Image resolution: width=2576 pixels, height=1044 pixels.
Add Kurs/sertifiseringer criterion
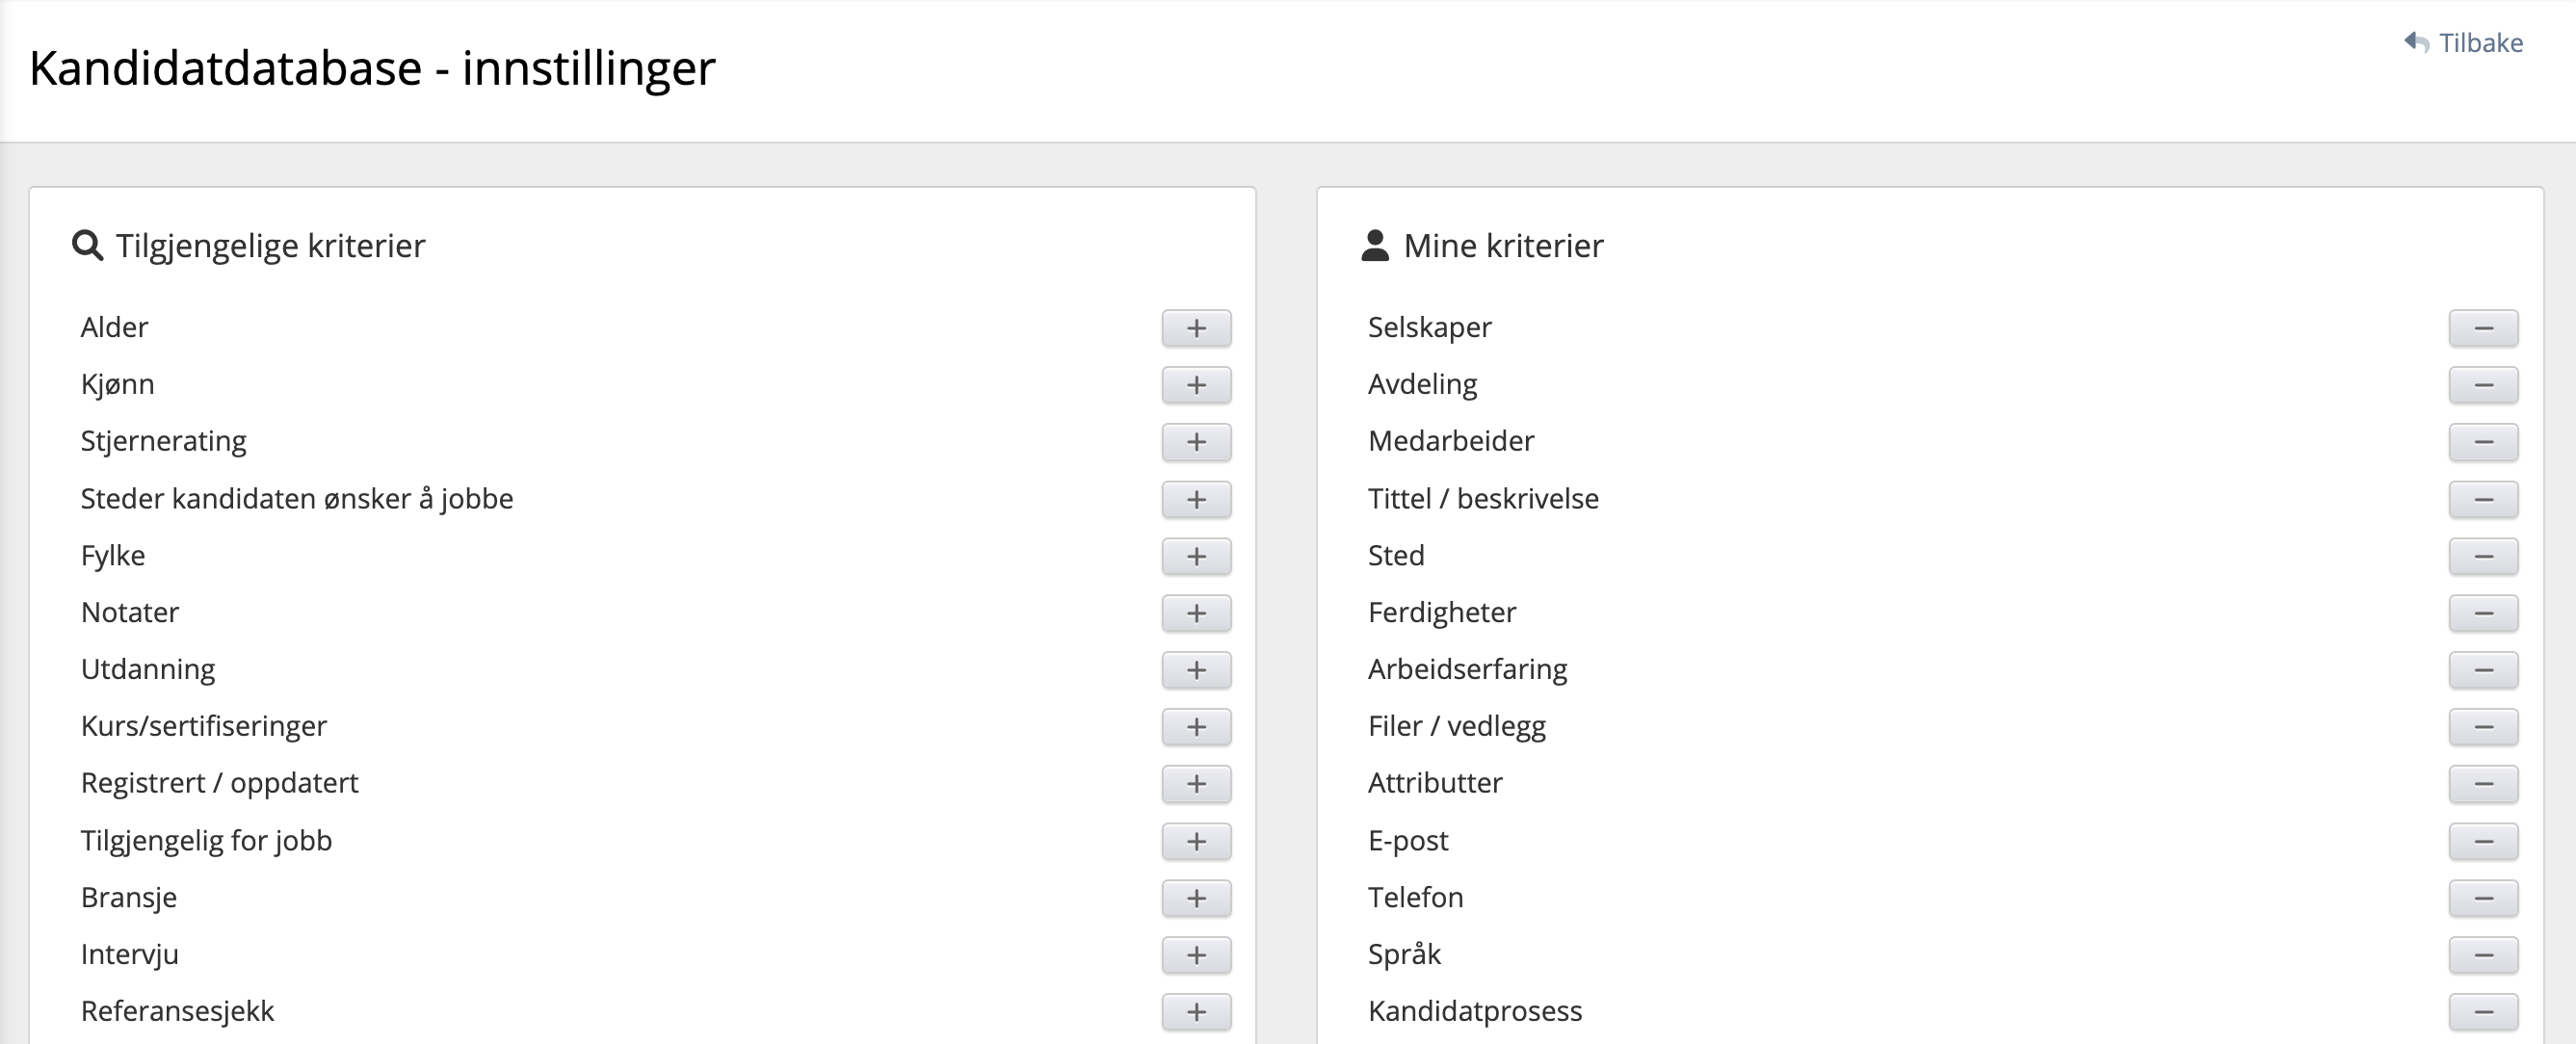(1196, 727)
